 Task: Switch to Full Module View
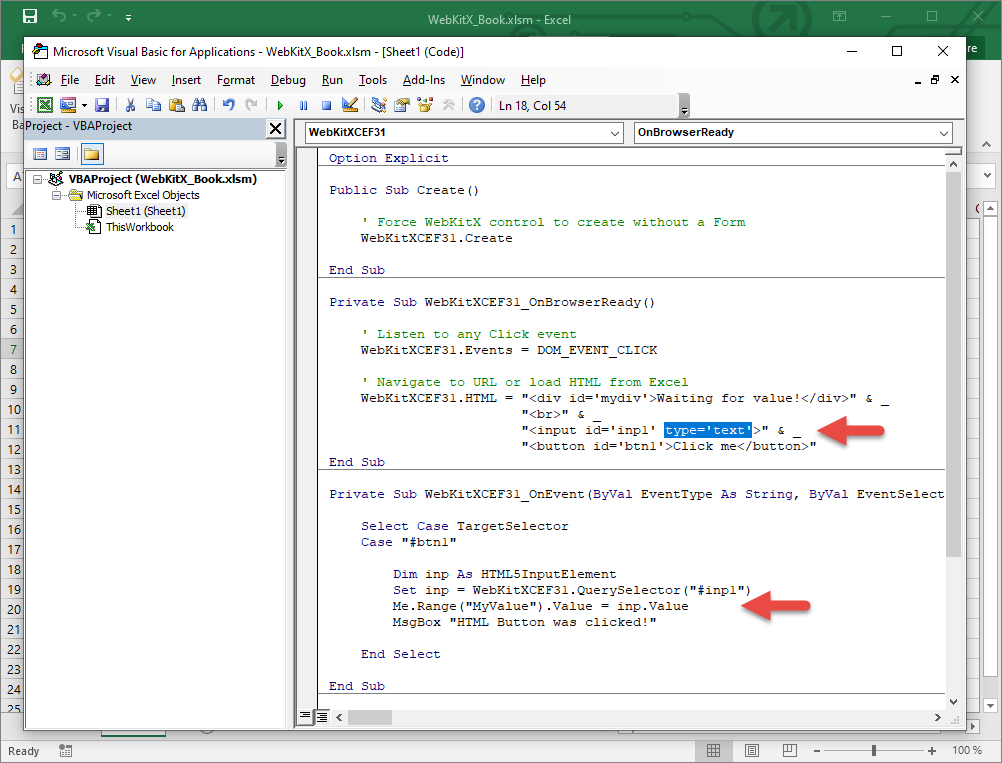click(x=321, y=716)
